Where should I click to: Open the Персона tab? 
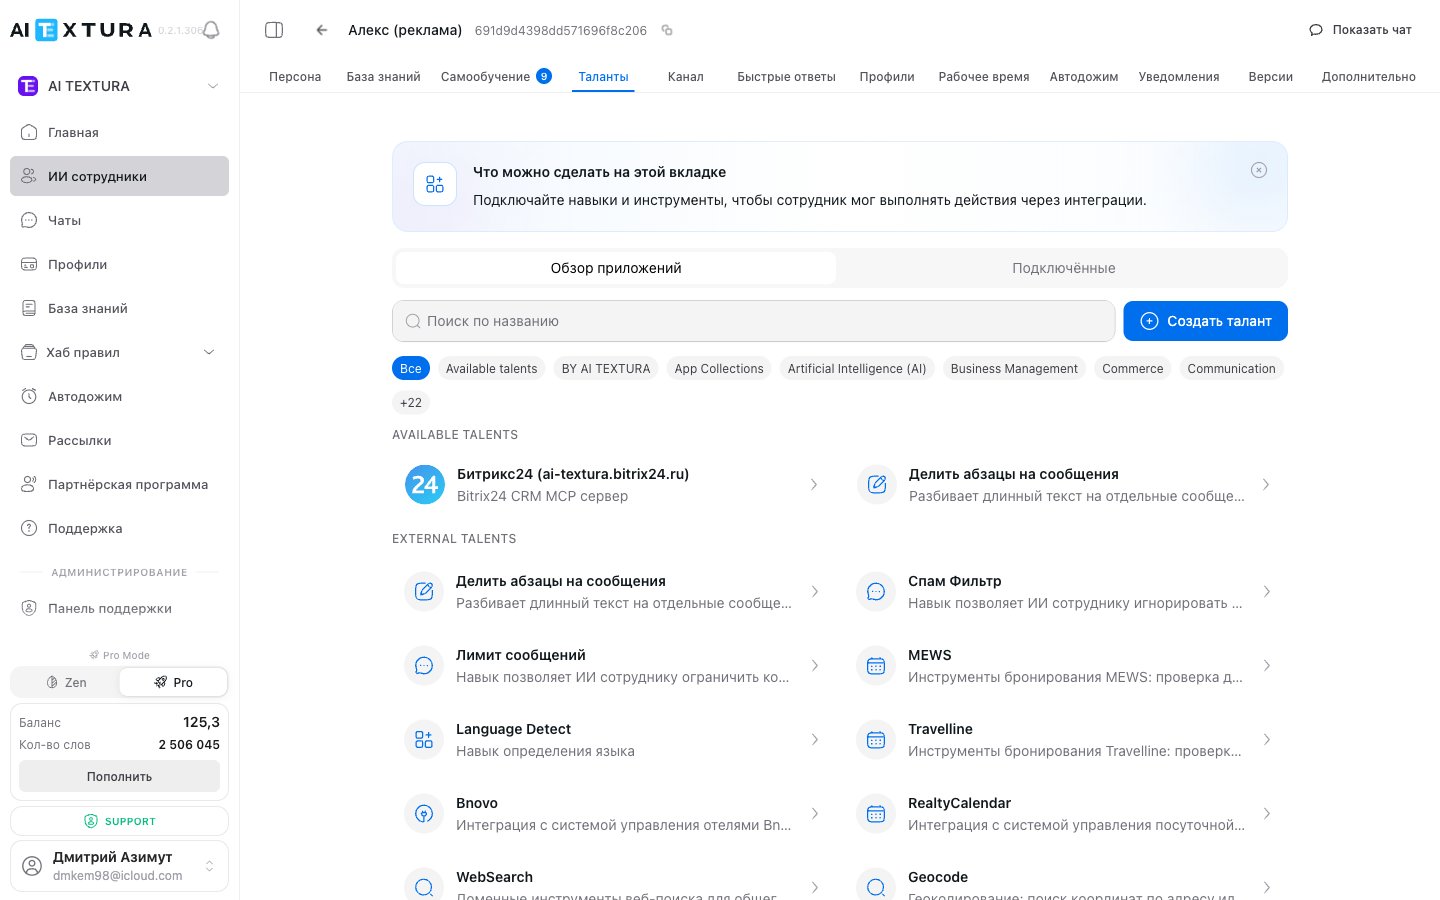(x=295, y=77)
